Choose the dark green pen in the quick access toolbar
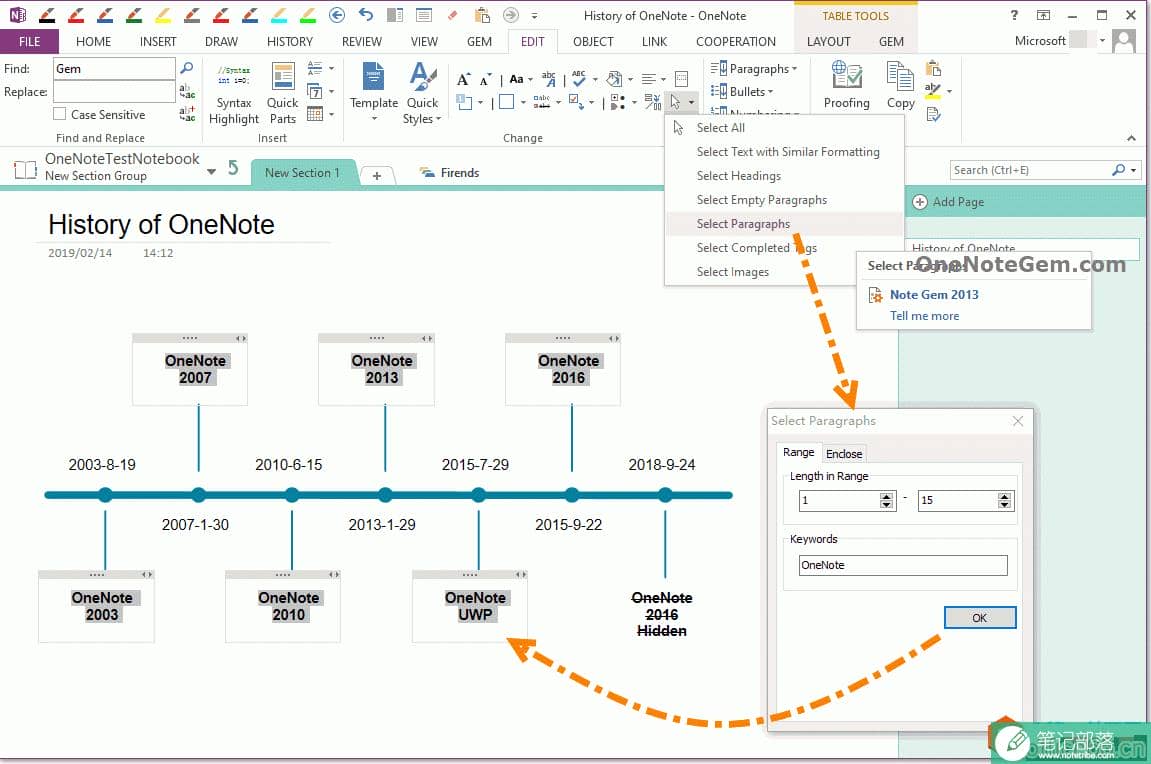 [134, 15]
